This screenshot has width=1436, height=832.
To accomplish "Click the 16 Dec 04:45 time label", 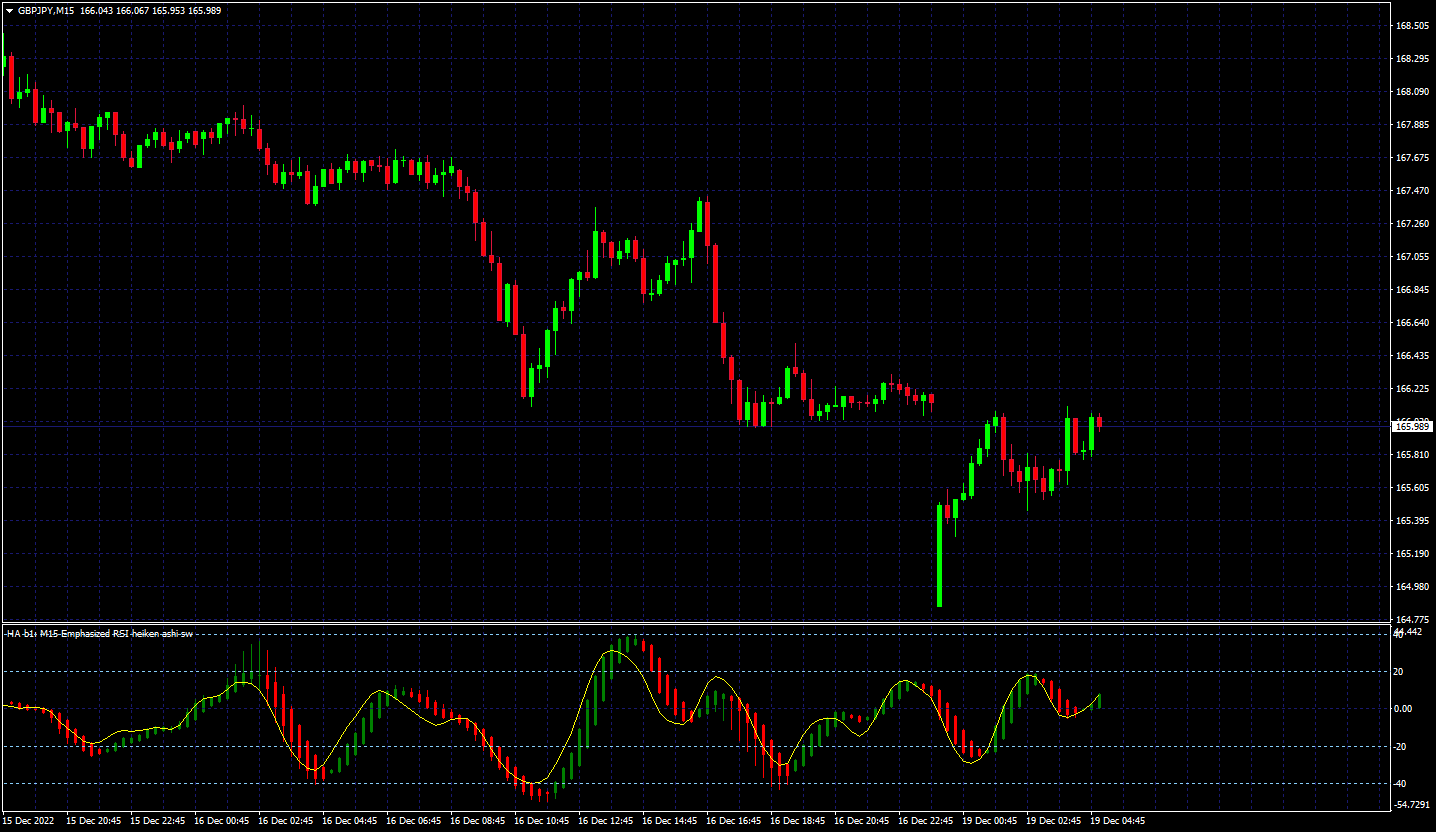I will point(350,821).
